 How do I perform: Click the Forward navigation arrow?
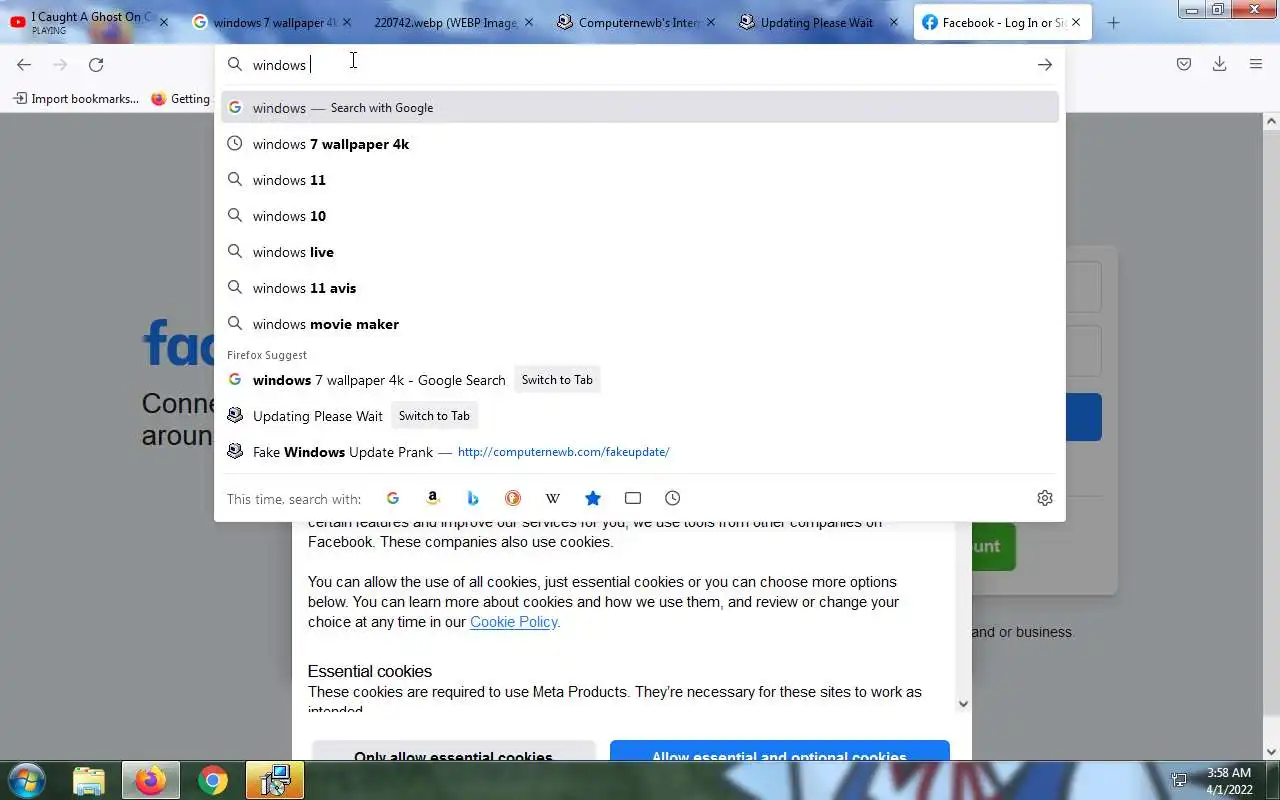(60, 65)
